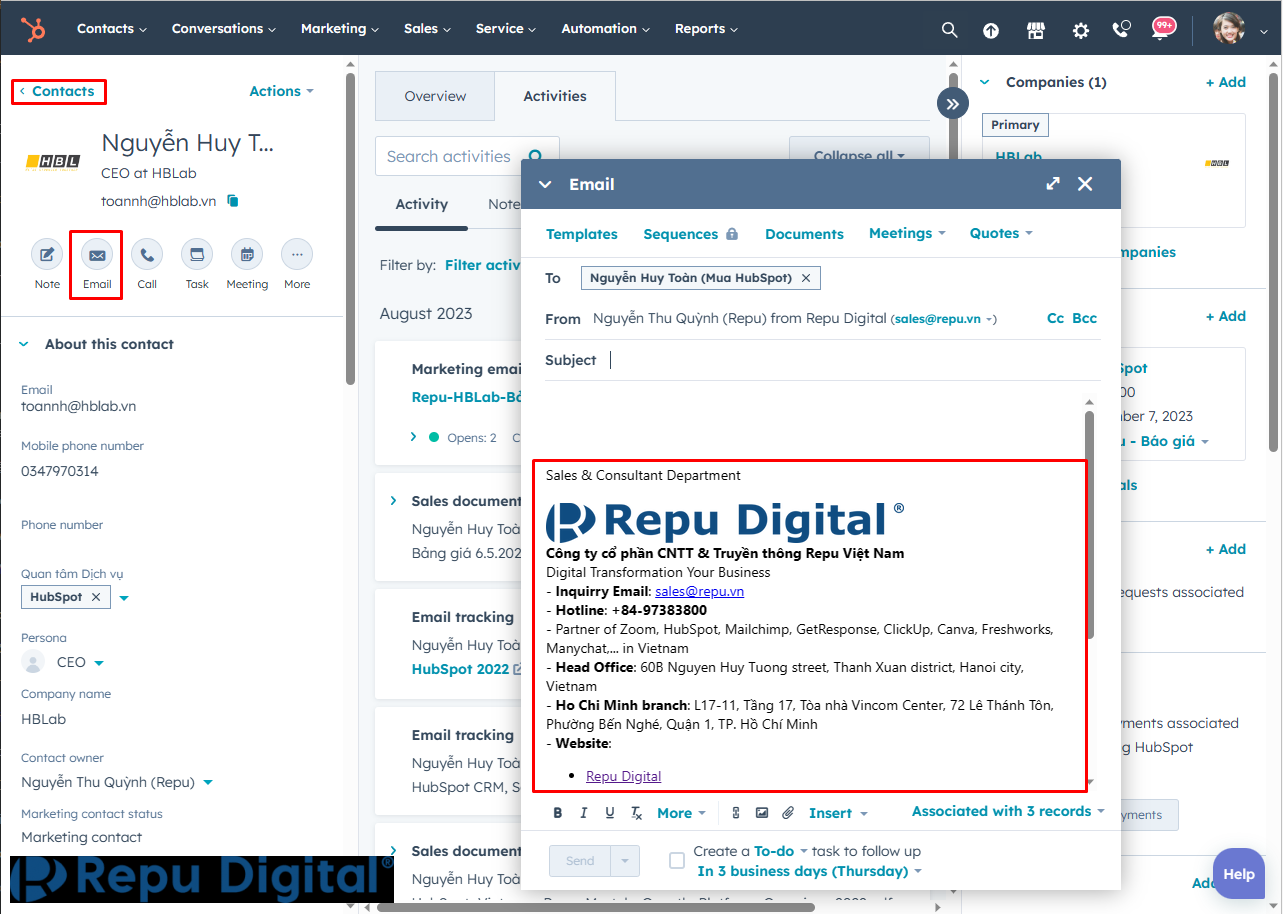The width and height of the screenshot is (1283, 914).
Task: Open Sequences in email composer
Action: (691, 234)
